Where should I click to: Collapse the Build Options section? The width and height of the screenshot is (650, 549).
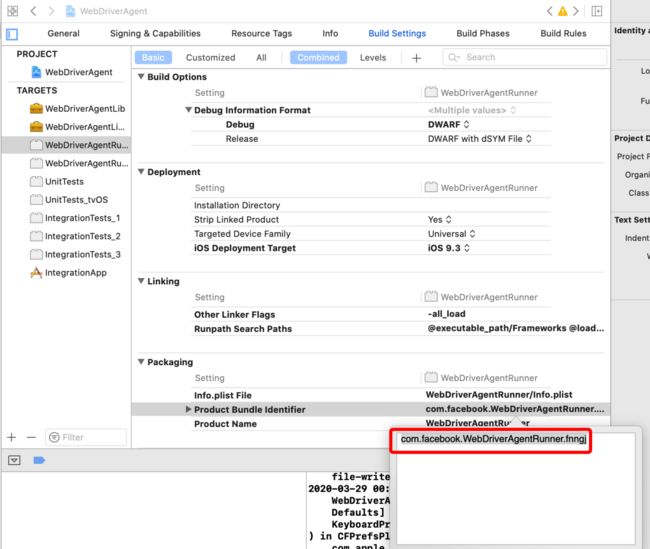pyautogui.click(x=141, y=77)
